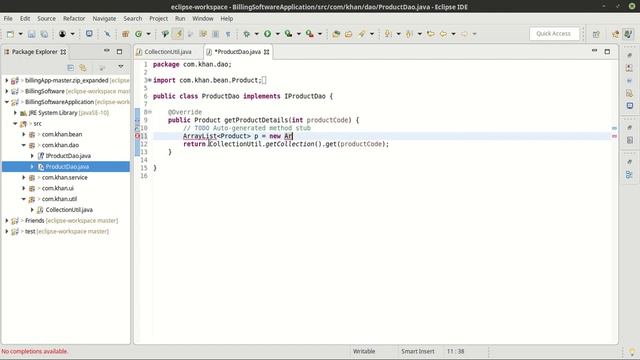The width and height of the screenshot is (640, 360).
Task: Click the Coverage run toolbar icon
Action: pos(289,34)
